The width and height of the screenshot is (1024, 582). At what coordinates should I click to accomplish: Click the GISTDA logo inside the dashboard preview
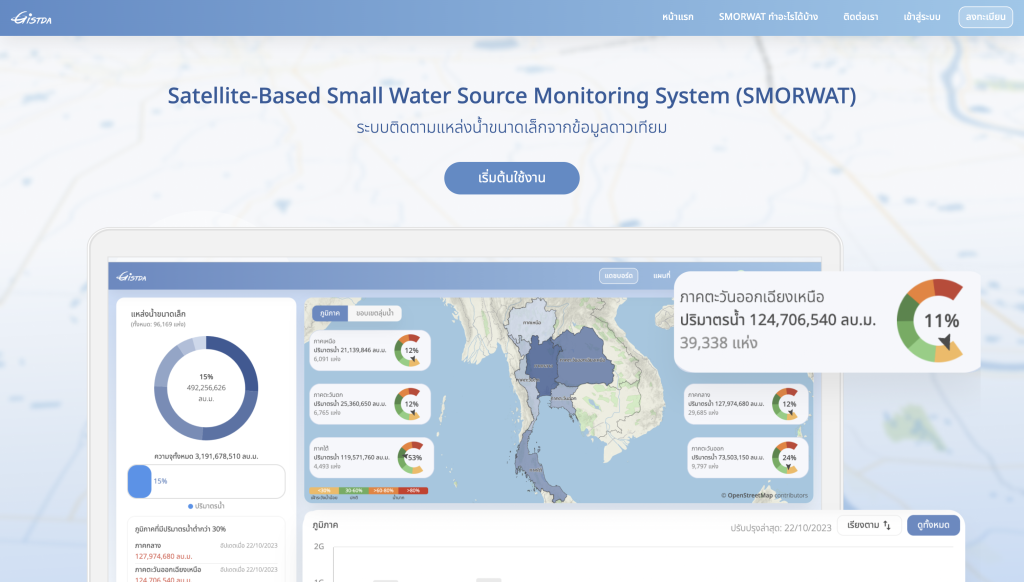tap(131, 277)
